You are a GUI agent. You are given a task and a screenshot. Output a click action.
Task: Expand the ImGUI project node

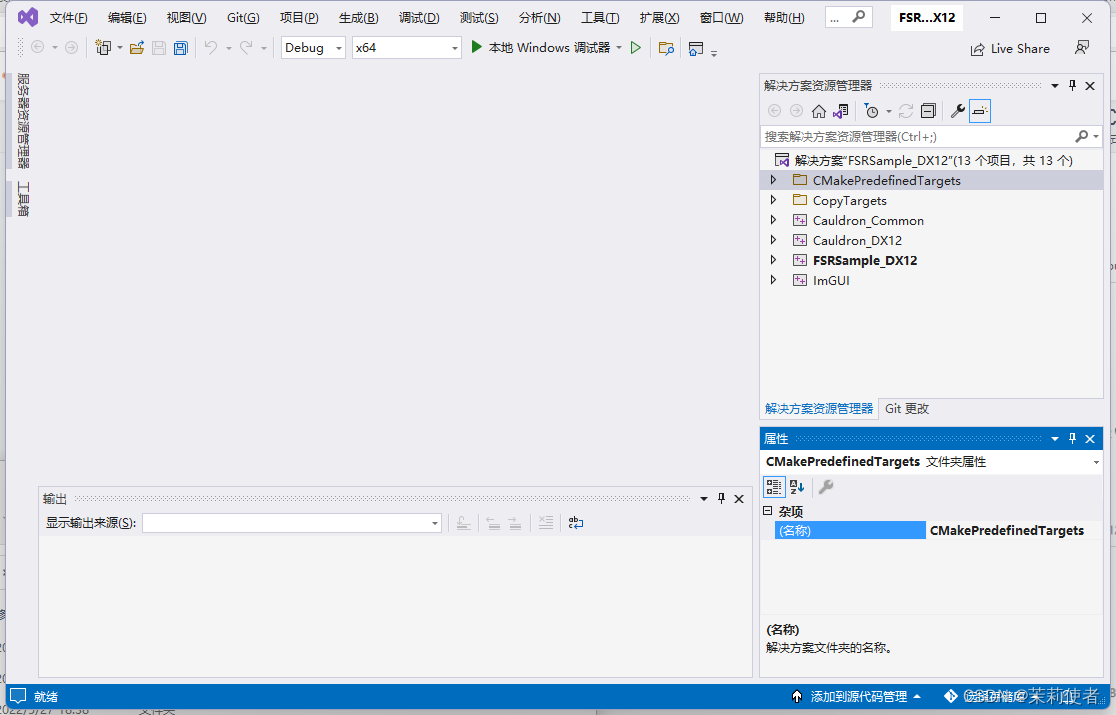pos(774,280)
